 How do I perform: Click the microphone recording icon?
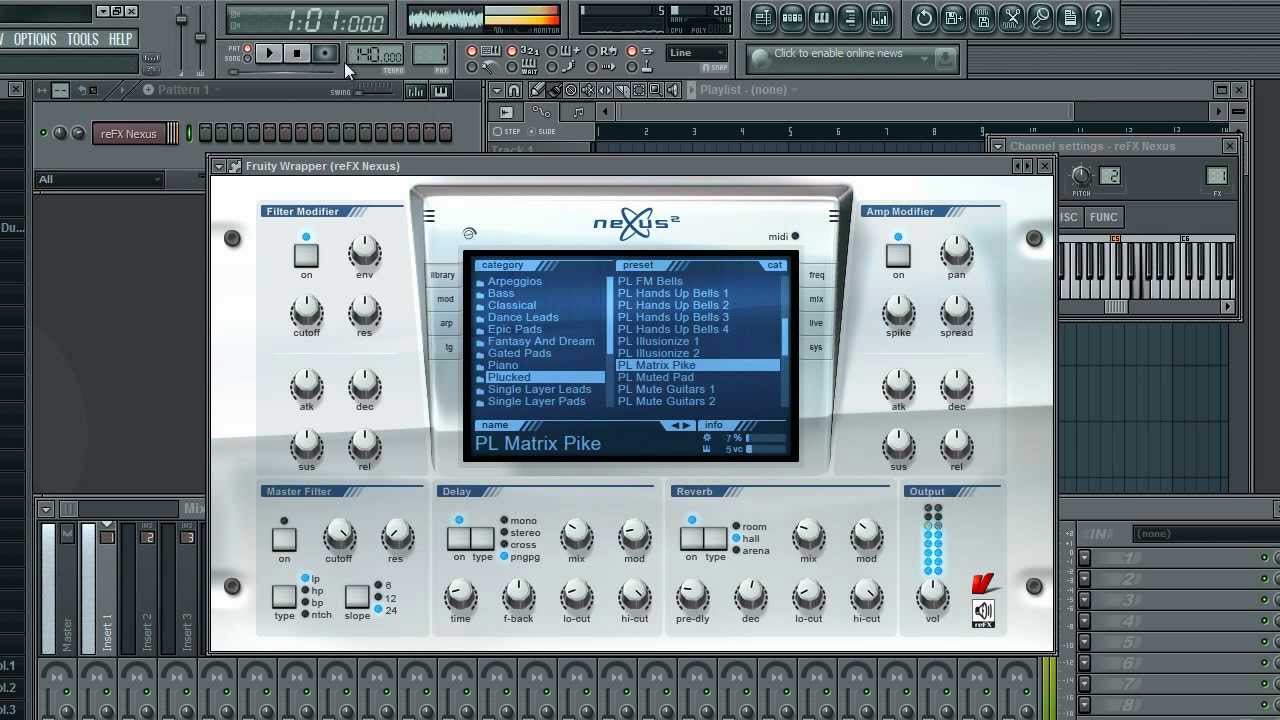1040,17
